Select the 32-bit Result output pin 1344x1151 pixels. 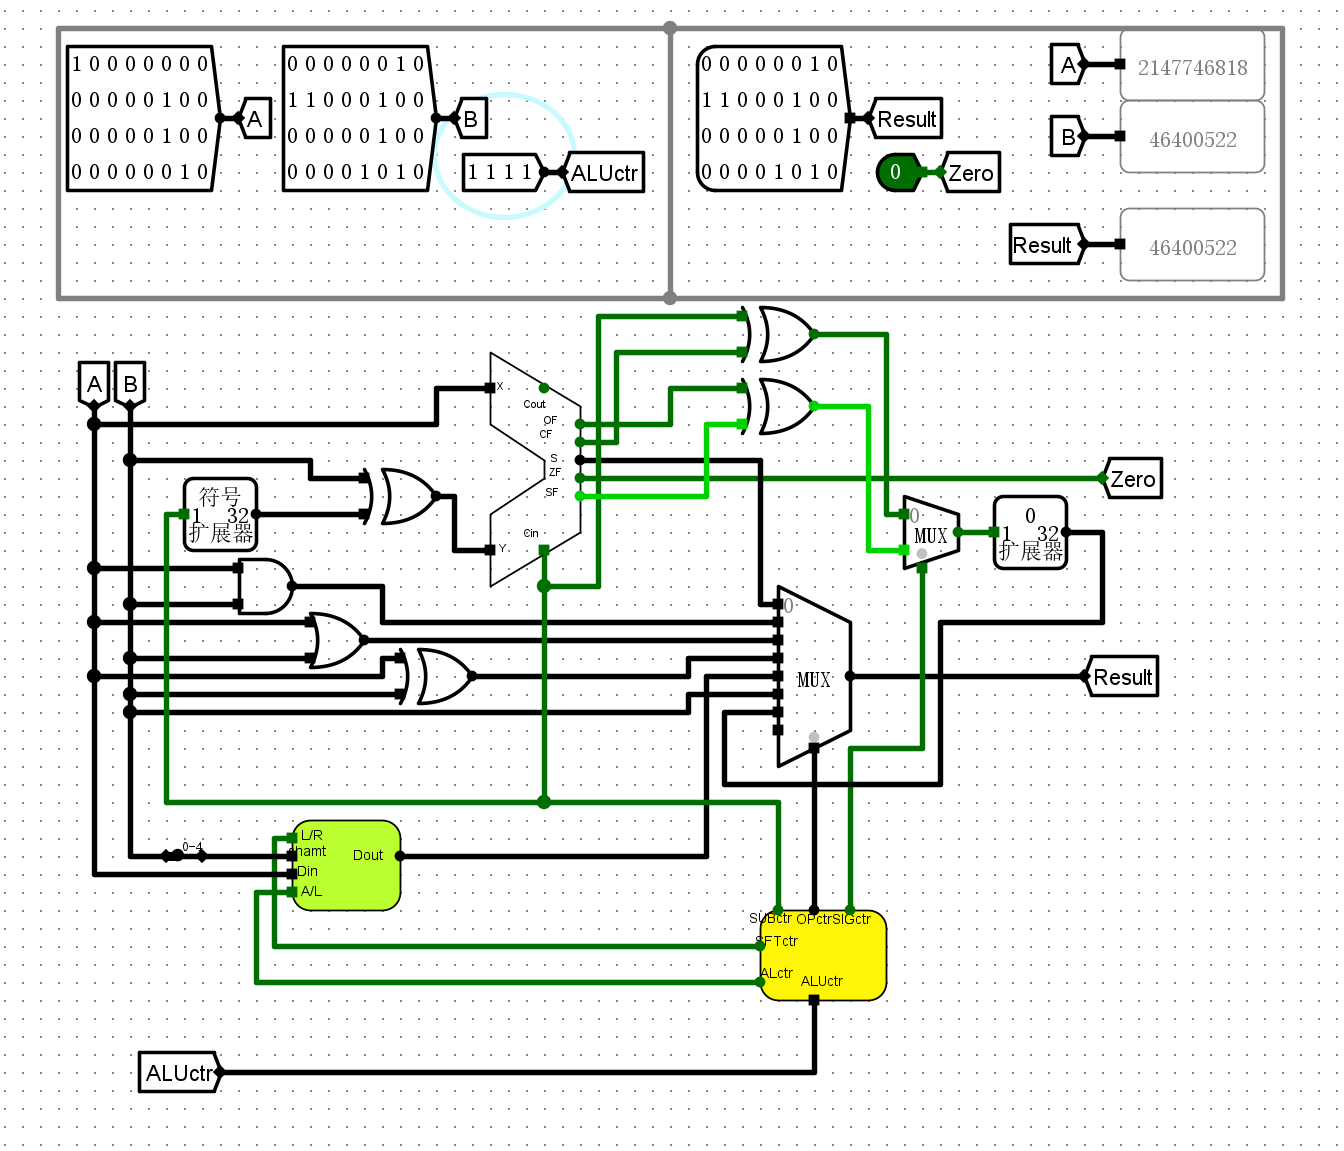click(x=772, y=118)
